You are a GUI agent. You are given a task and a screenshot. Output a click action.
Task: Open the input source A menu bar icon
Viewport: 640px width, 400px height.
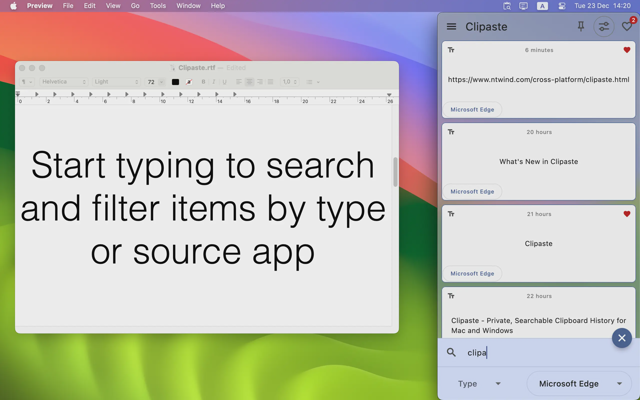point(542,6)
